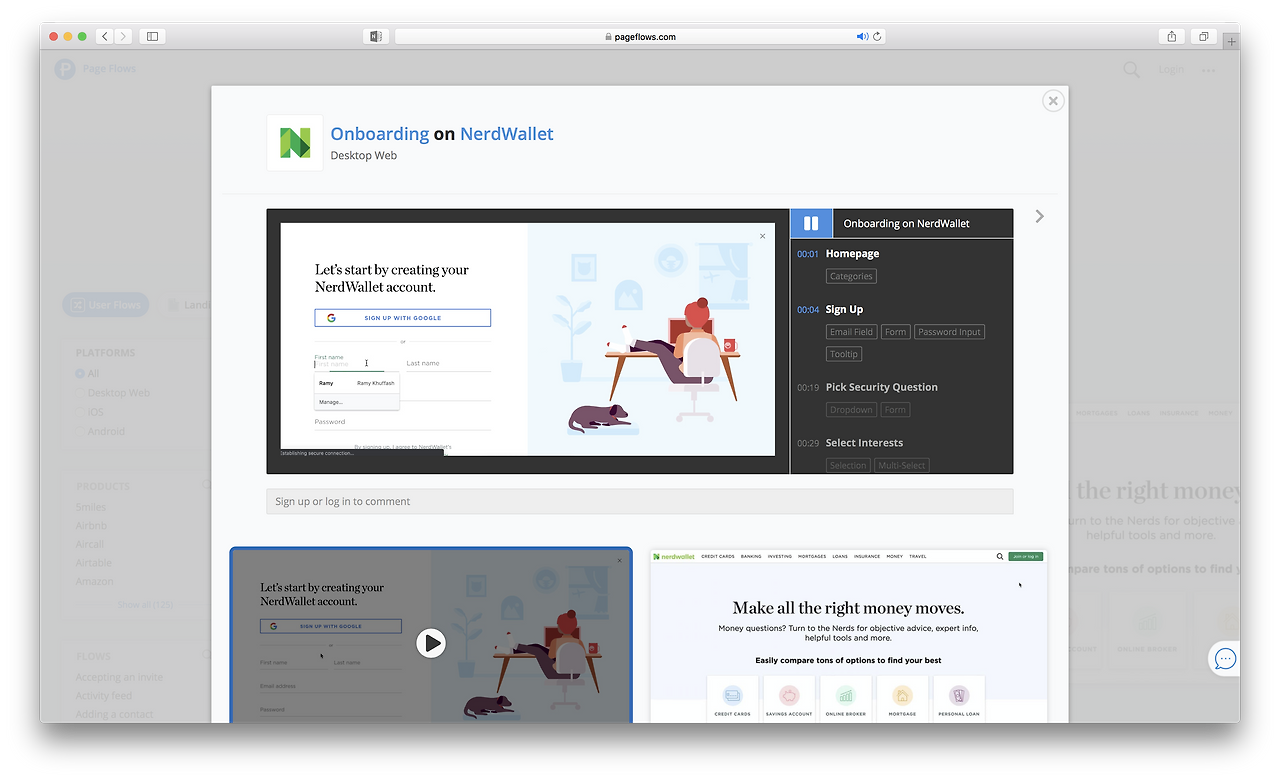Mute the tab audio via speaker icon

coord(862,37)
